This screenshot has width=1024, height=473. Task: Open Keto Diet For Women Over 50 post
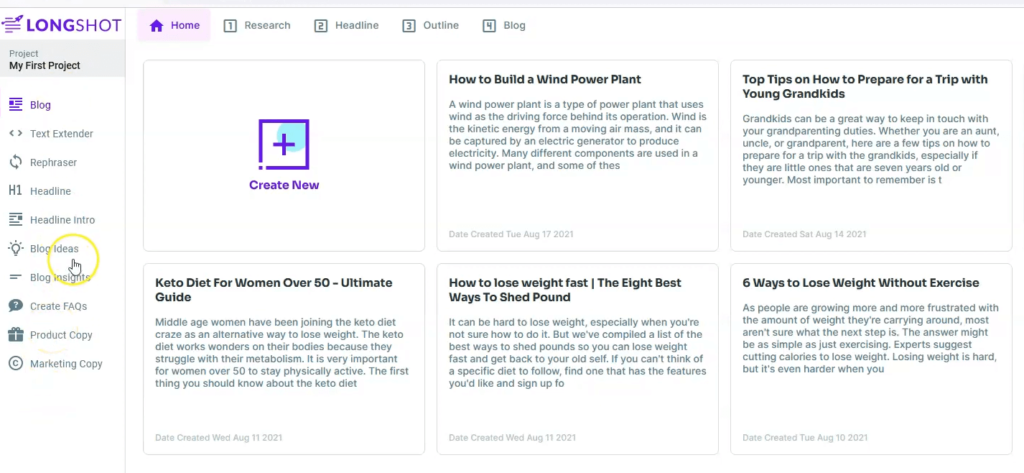point(283,359)
